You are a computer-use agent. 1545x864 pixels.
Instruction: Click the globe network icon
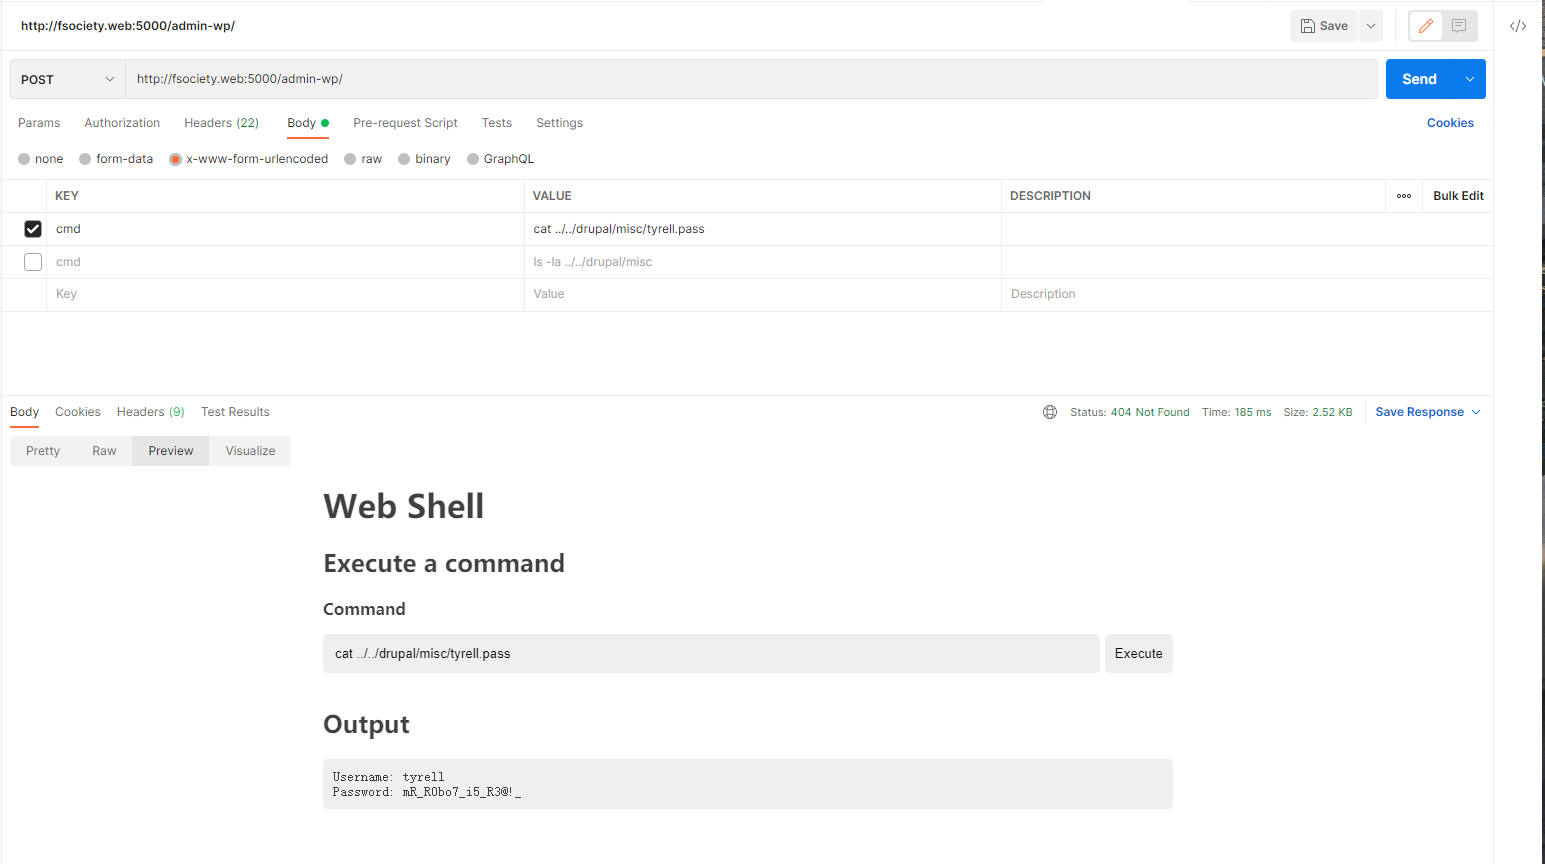click(1050, 412)
